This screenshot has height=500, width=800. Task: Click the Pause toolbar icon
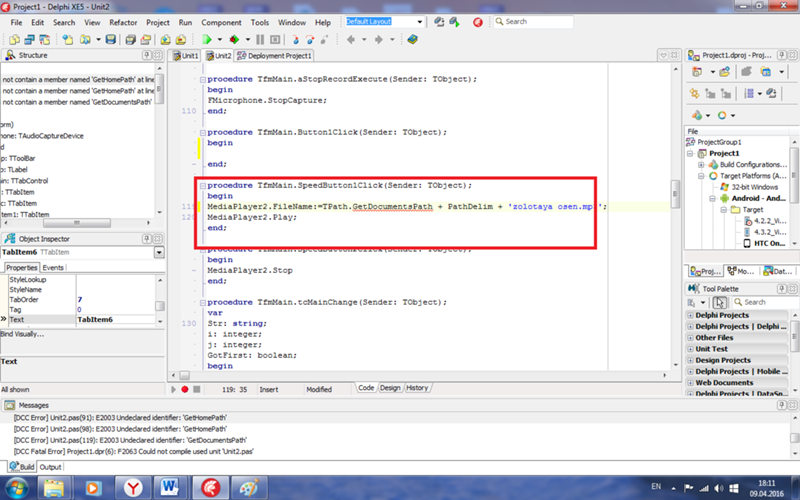tap(260, 39)
